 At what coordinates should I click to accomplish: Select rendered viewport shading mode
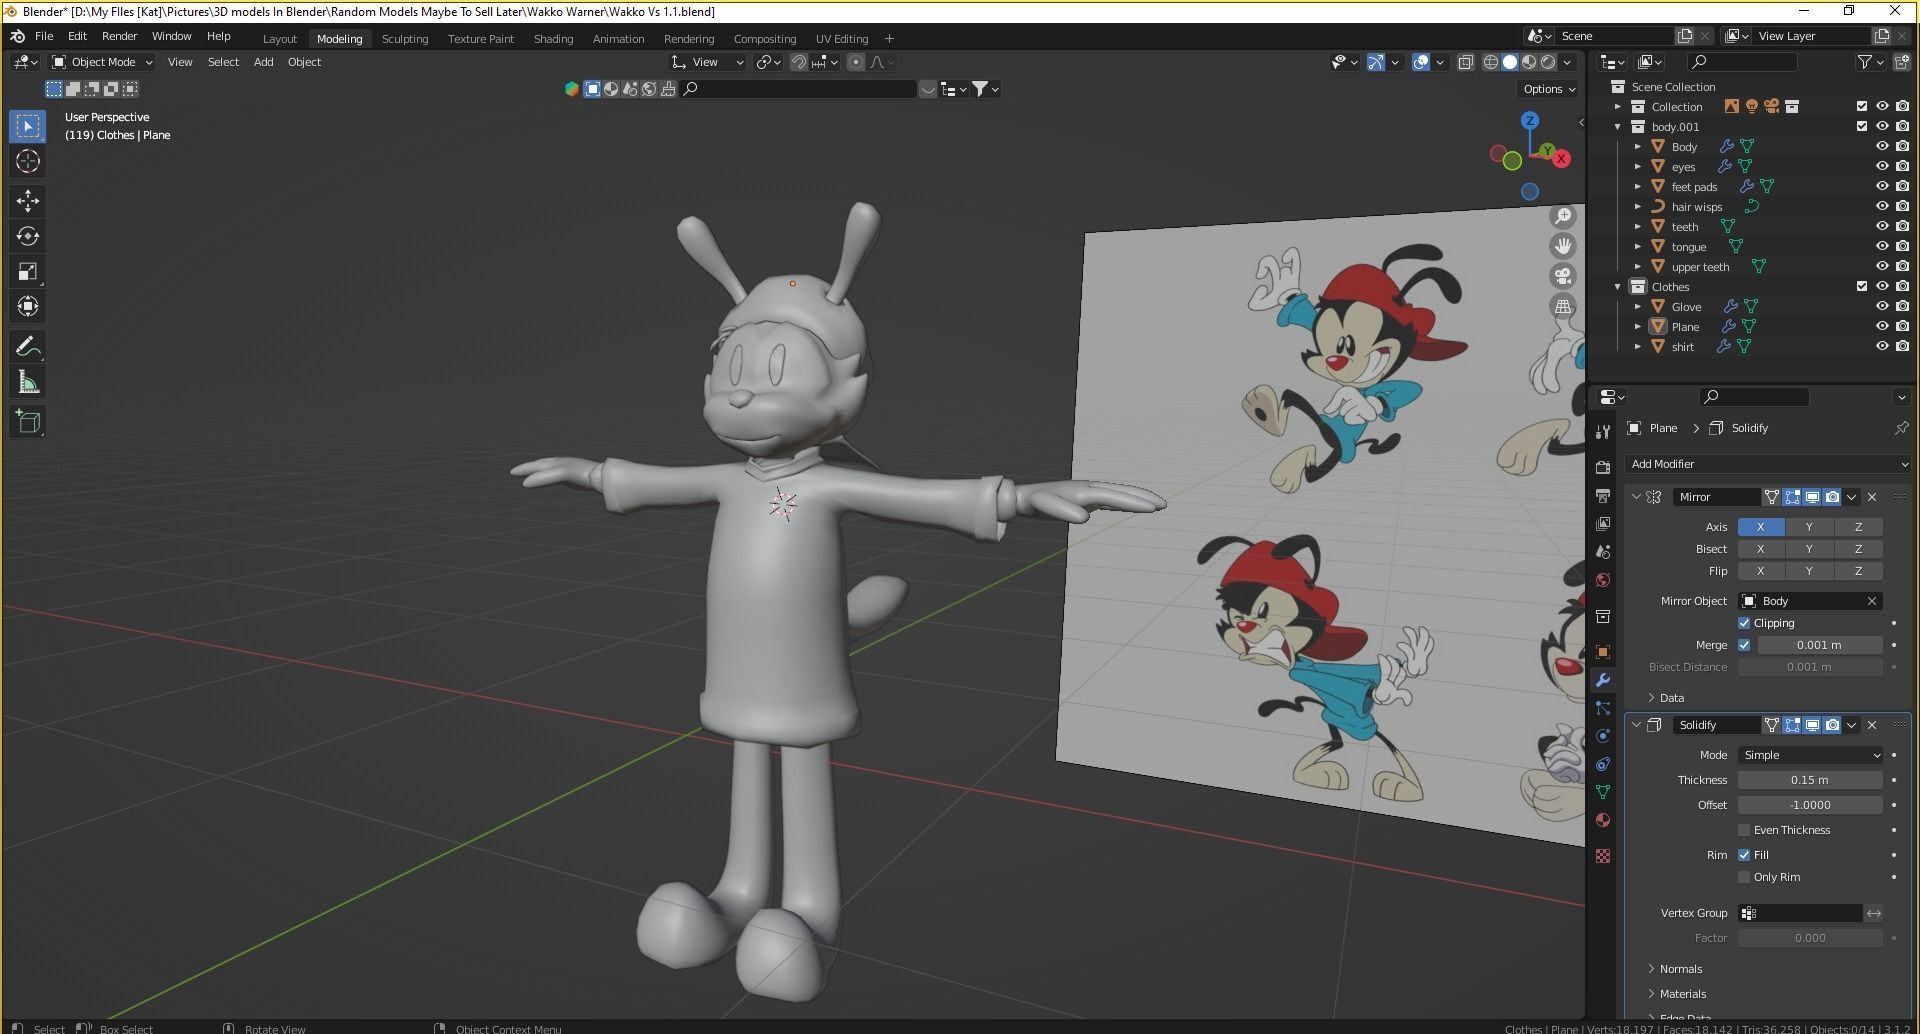pos(1548,62)
